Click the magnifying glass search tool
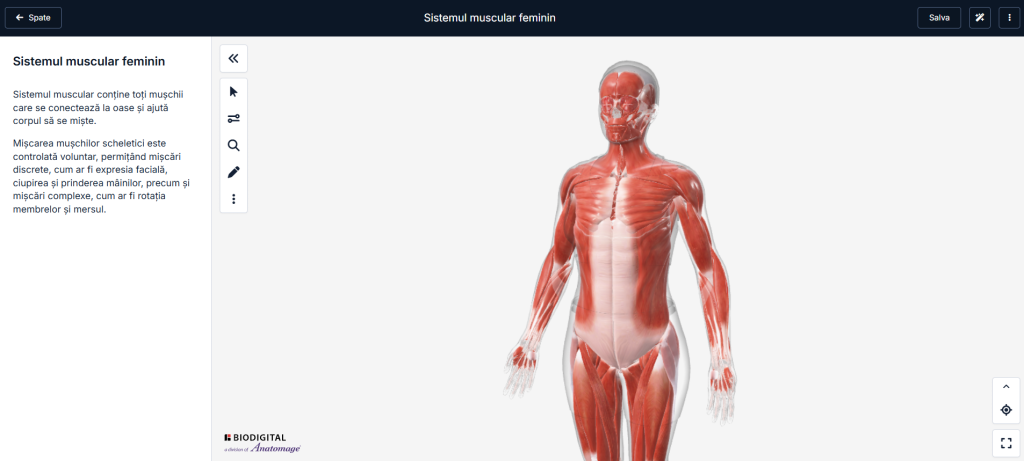Image resolution: width=1024 pixels, height=461 pixels. [233, 145]
